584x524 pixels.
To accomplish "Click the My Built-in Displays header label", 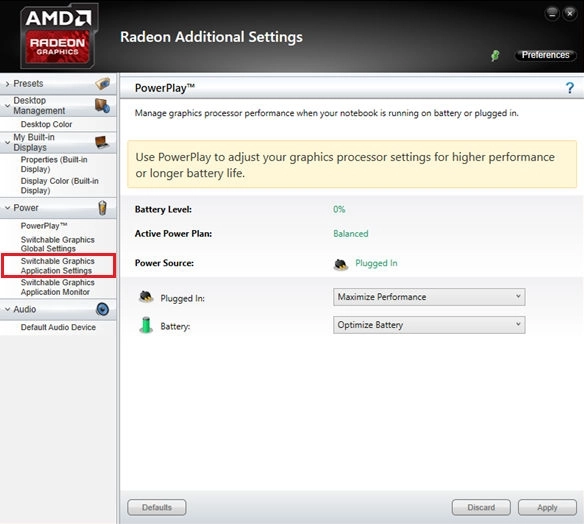I will [34, 142].
